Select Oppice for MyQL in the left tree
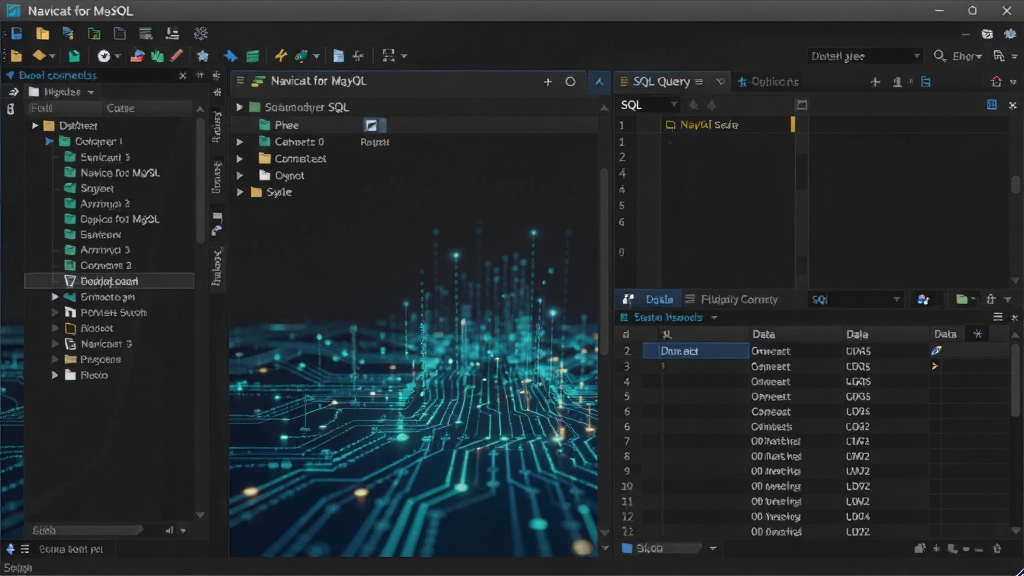 [x=120, y=219]
